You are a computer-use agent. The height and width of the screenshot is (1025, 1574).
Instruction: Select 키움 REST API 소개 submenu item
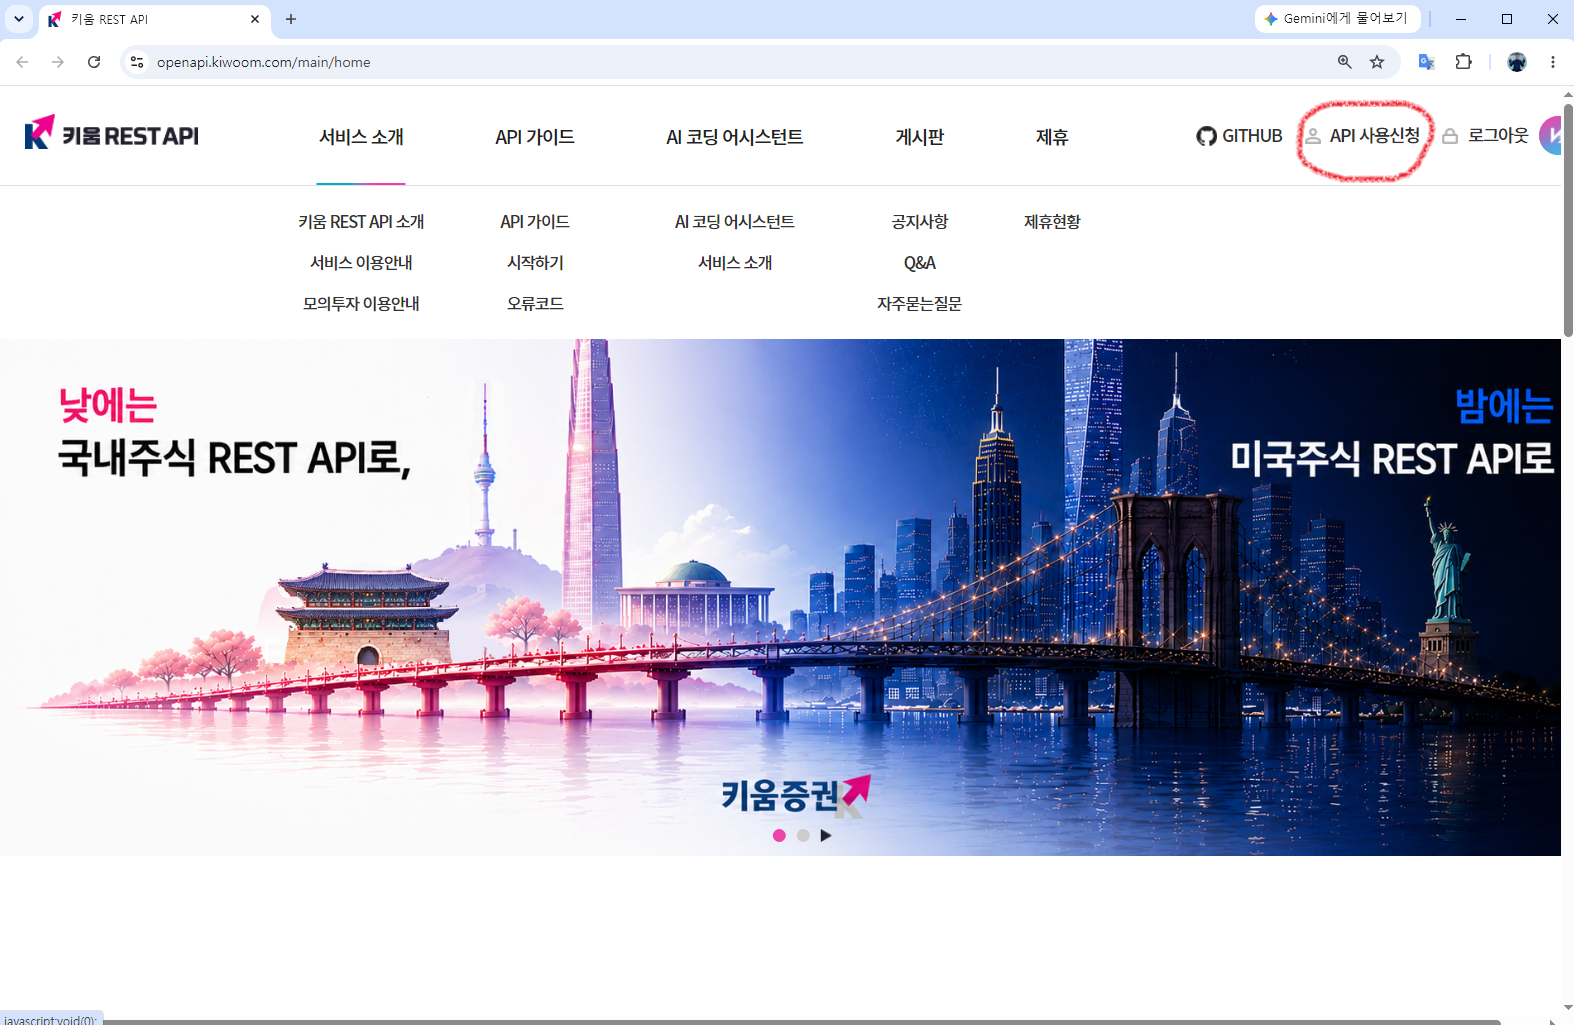click(361, 222)
